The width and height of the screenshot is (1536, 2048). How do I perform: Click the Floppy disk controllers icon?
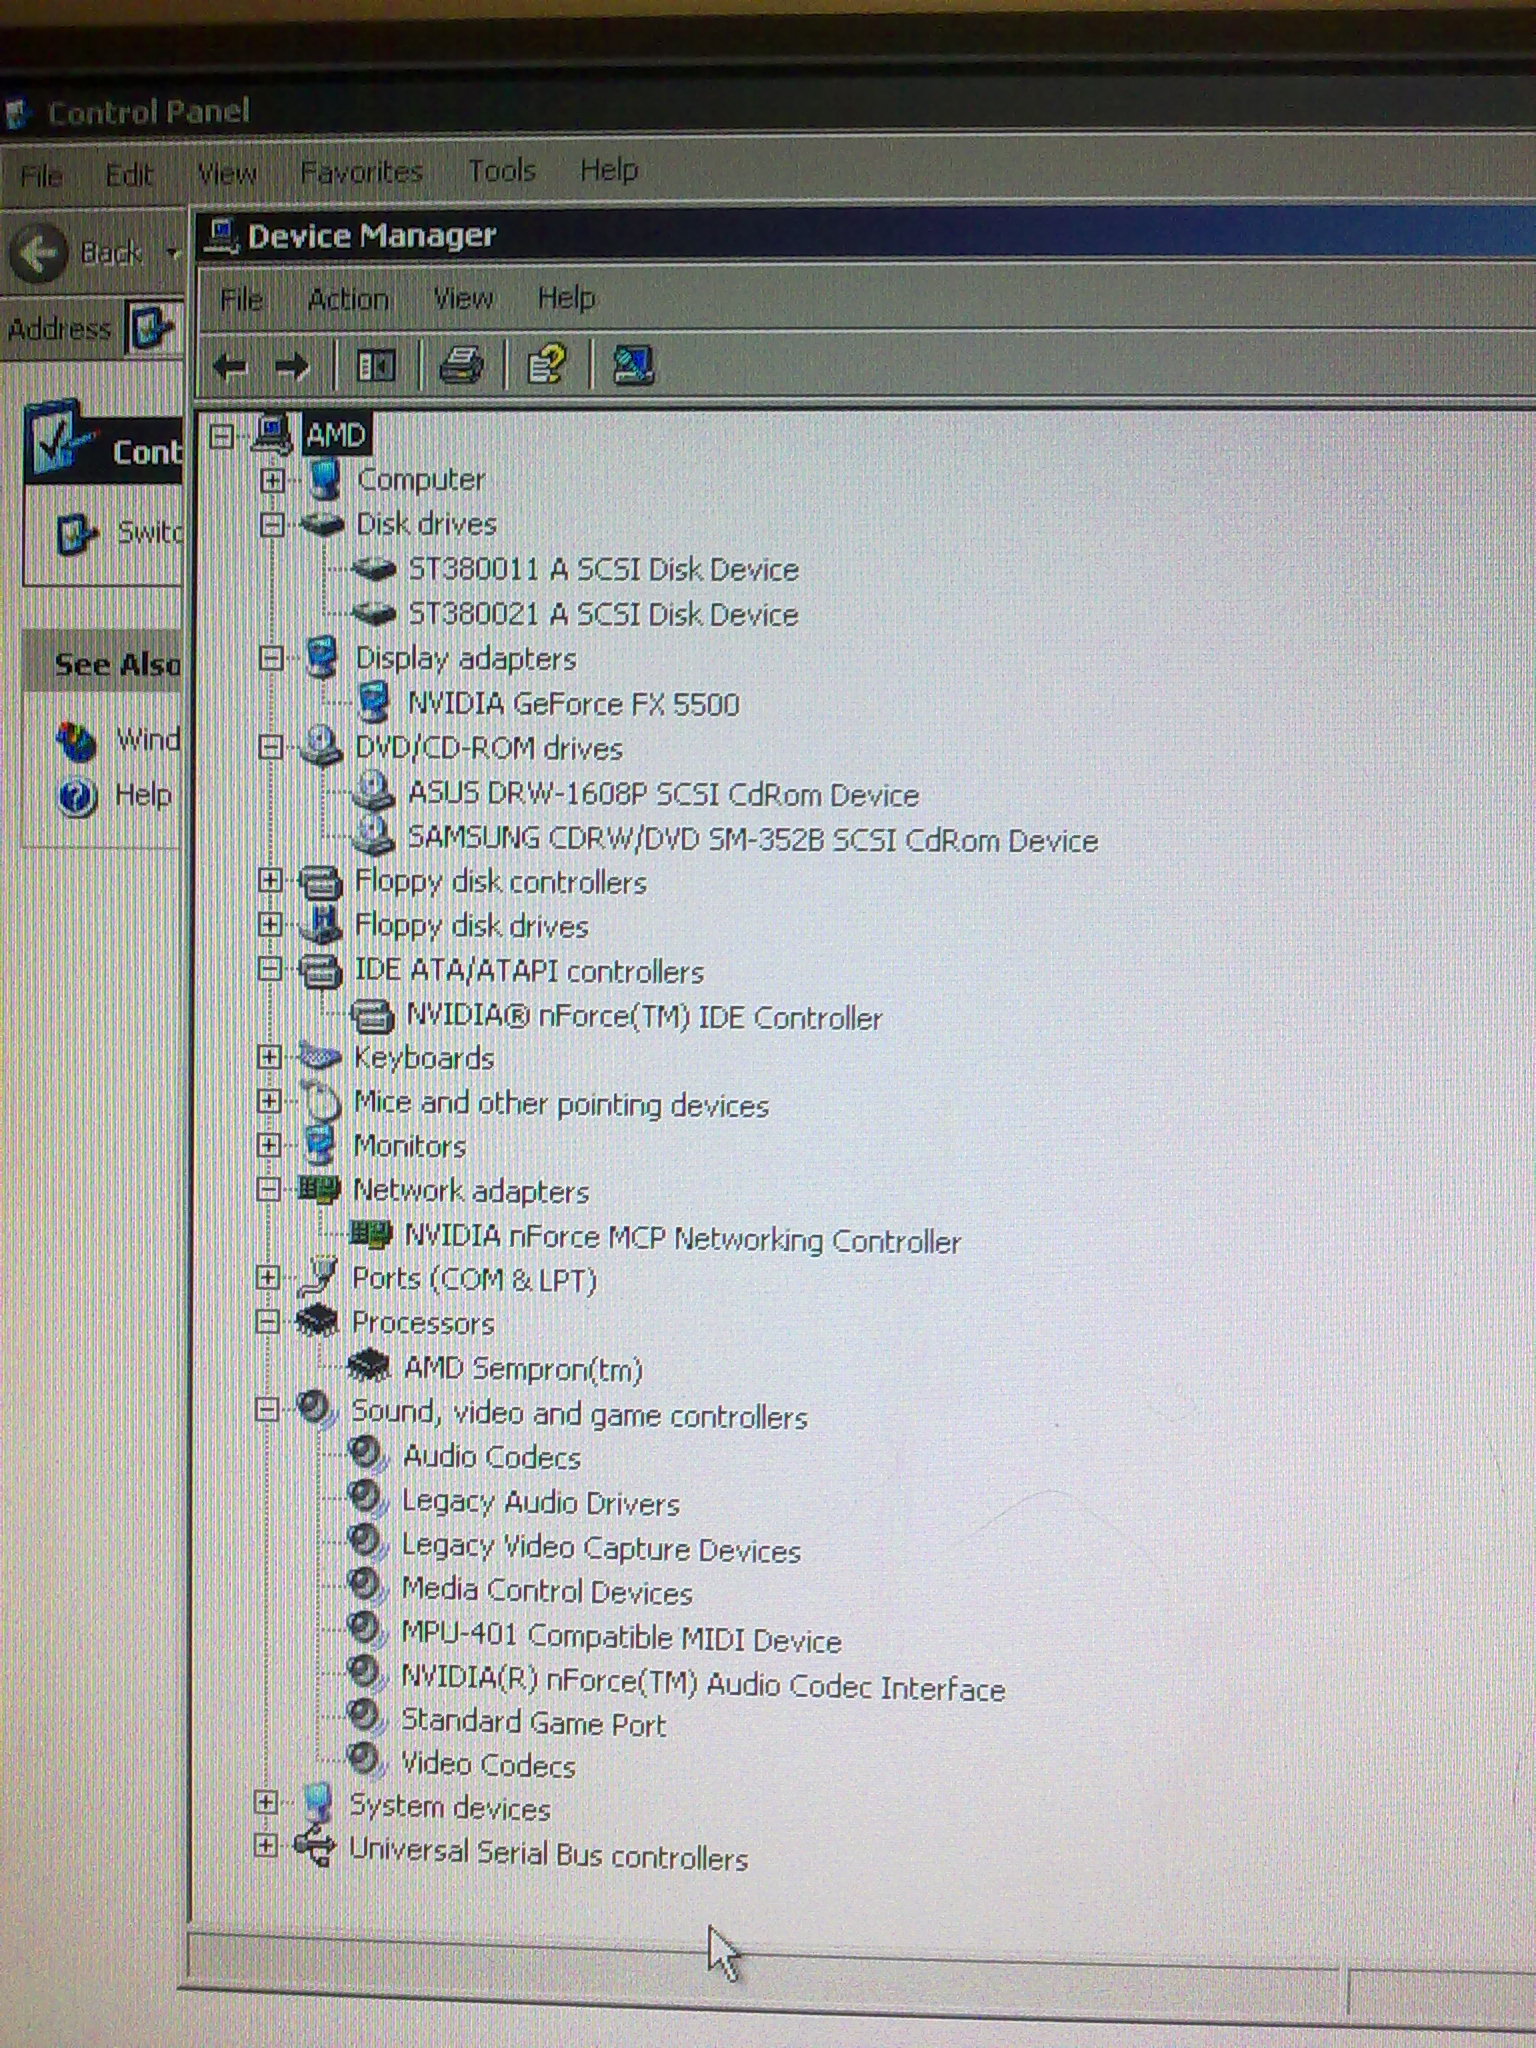click(x=321, y=882)
